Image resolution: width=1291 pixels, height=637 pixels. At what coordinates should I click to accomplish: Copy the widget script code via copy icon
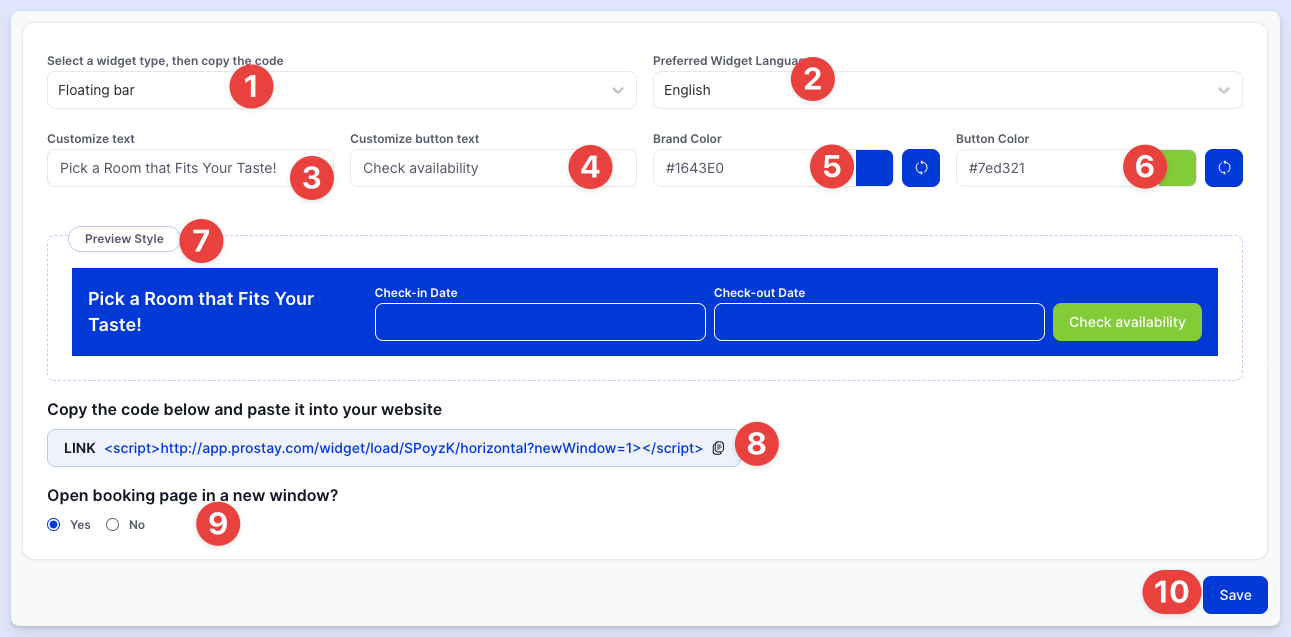[718, 448]
